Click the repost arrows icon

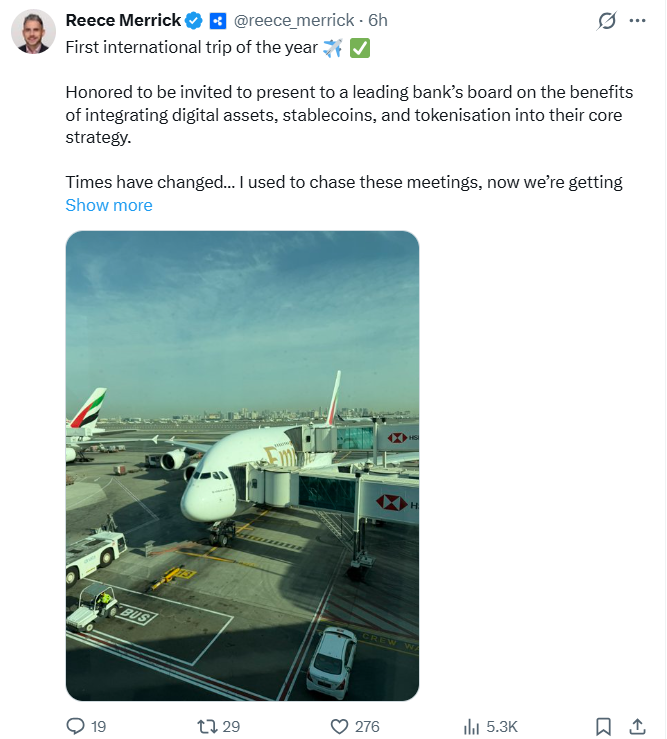tap(207, 726)
